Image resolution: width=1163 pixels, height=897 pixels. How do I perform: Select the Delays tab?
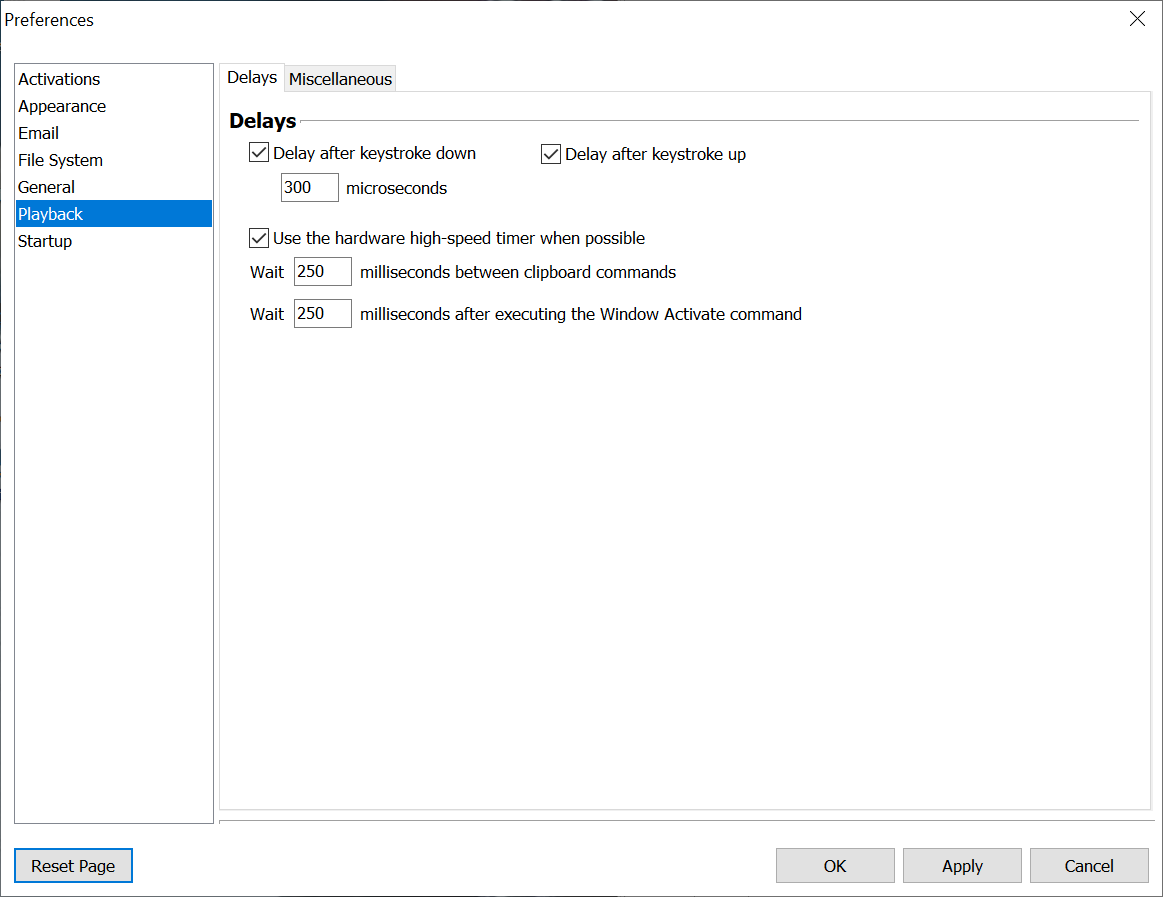(x=252, y=78)
